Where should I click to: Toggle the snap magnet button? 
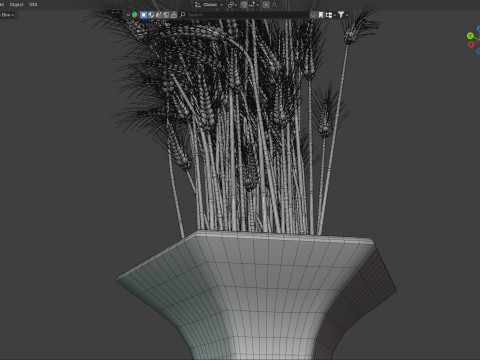(x=244, y=5)
